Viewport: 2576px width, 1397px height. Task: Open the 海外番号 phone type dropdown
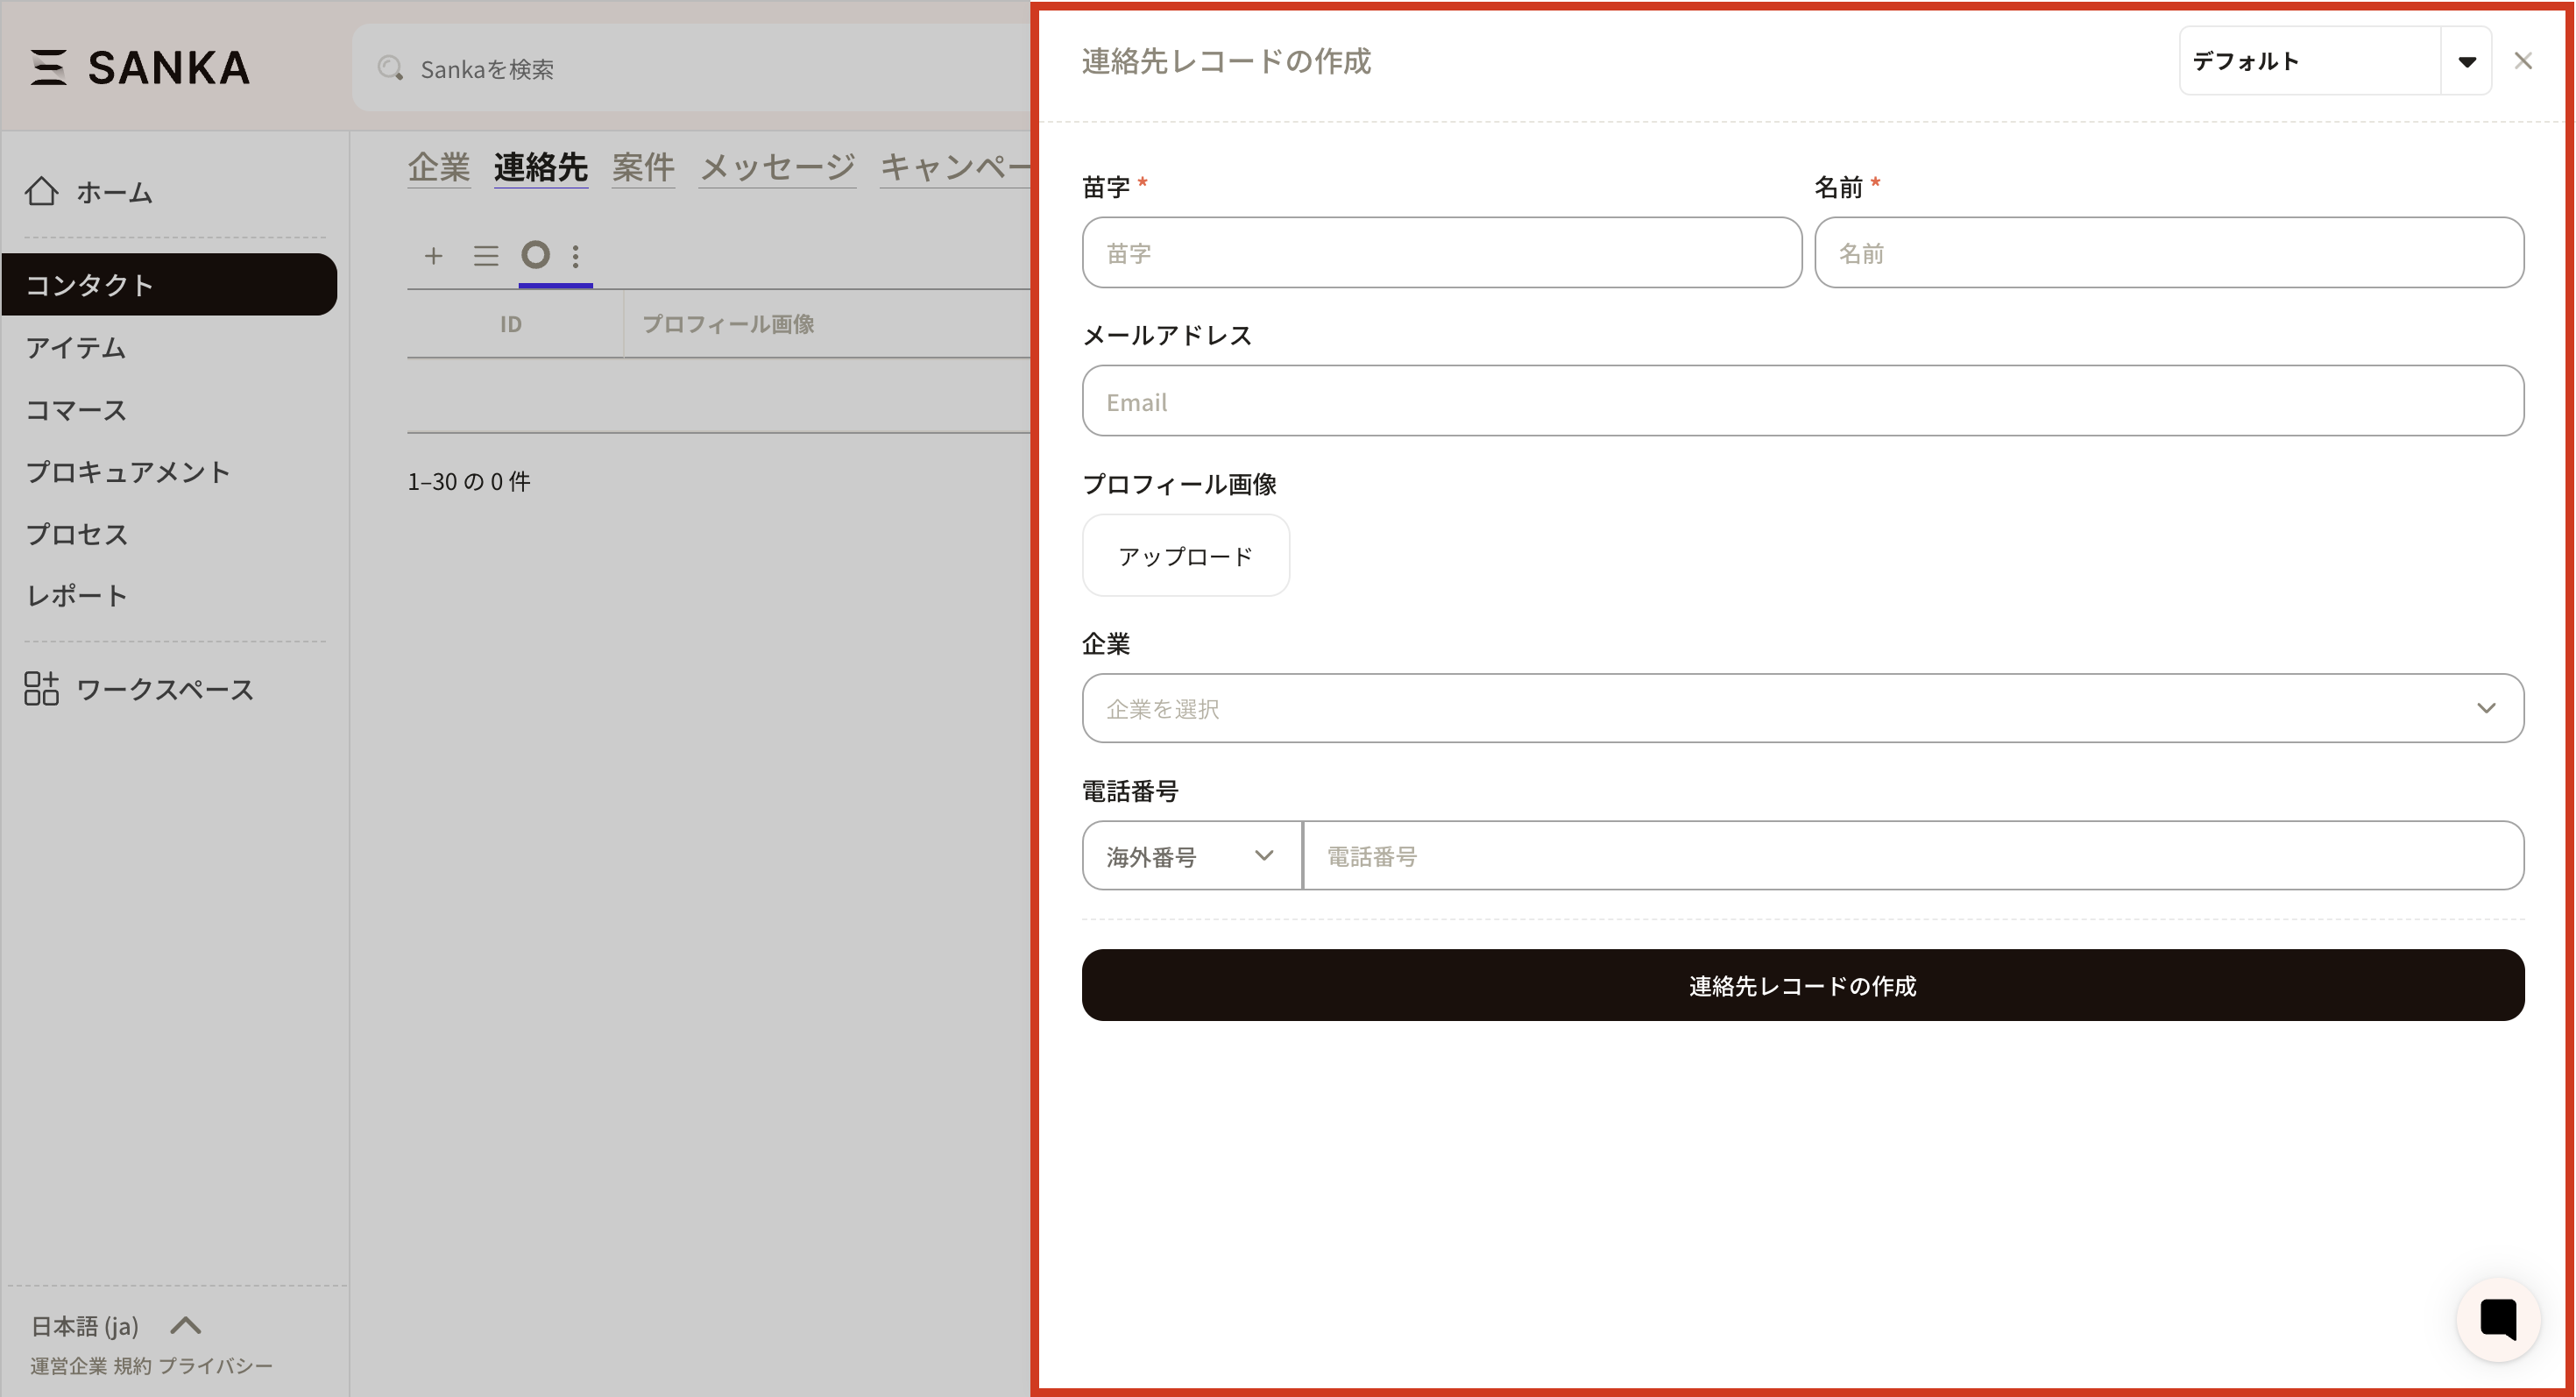[x=1191, y=856]
